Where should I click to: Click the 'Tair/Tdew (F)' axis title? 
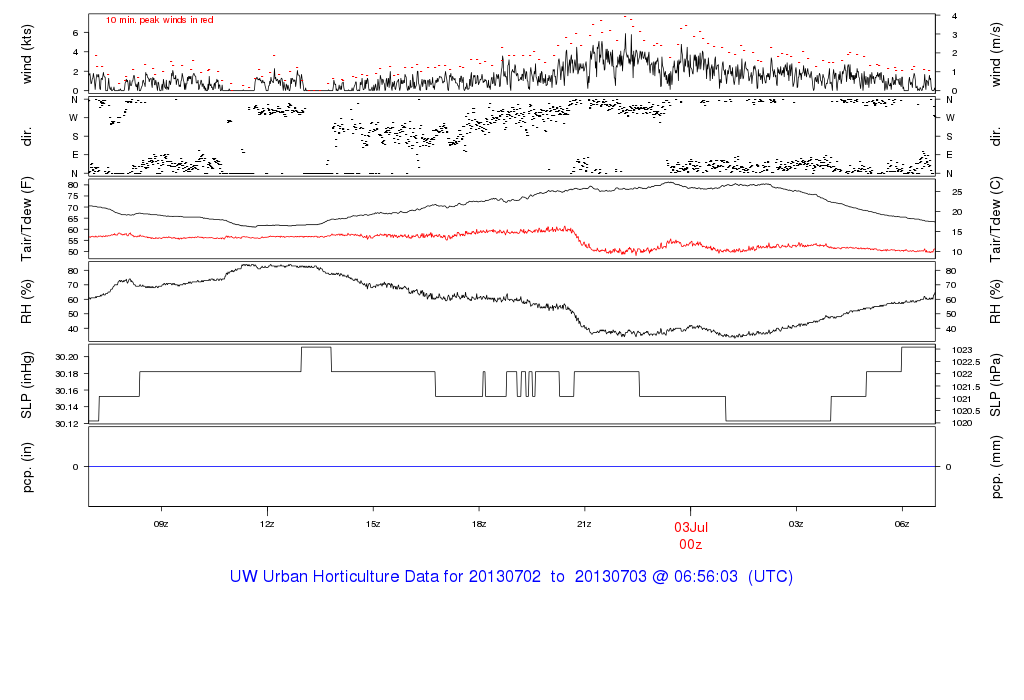27,219
